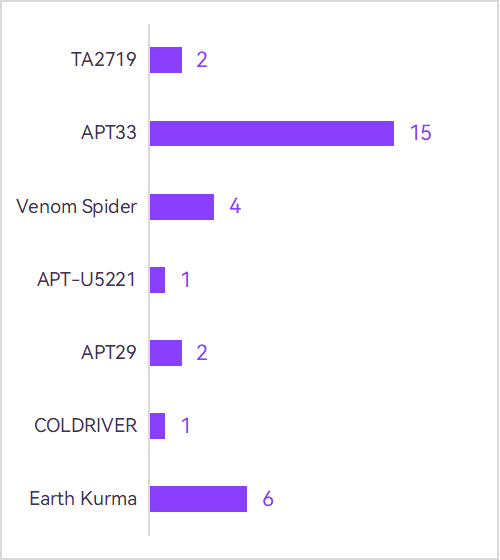Click the TA2719 value label 2
Screen dimensions: 500x560
pos(202,60)
